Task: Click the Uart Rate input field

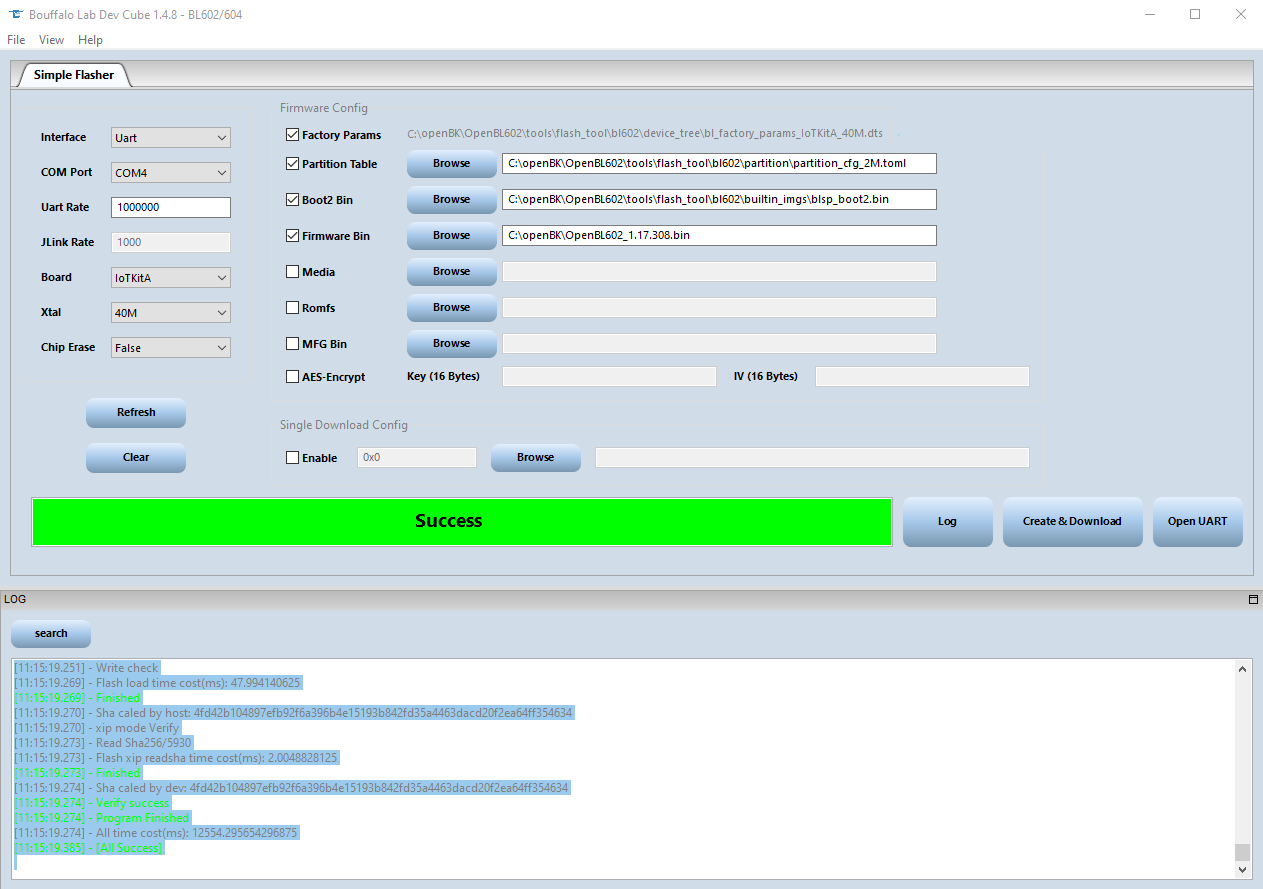Action: (x=171, y=207)
